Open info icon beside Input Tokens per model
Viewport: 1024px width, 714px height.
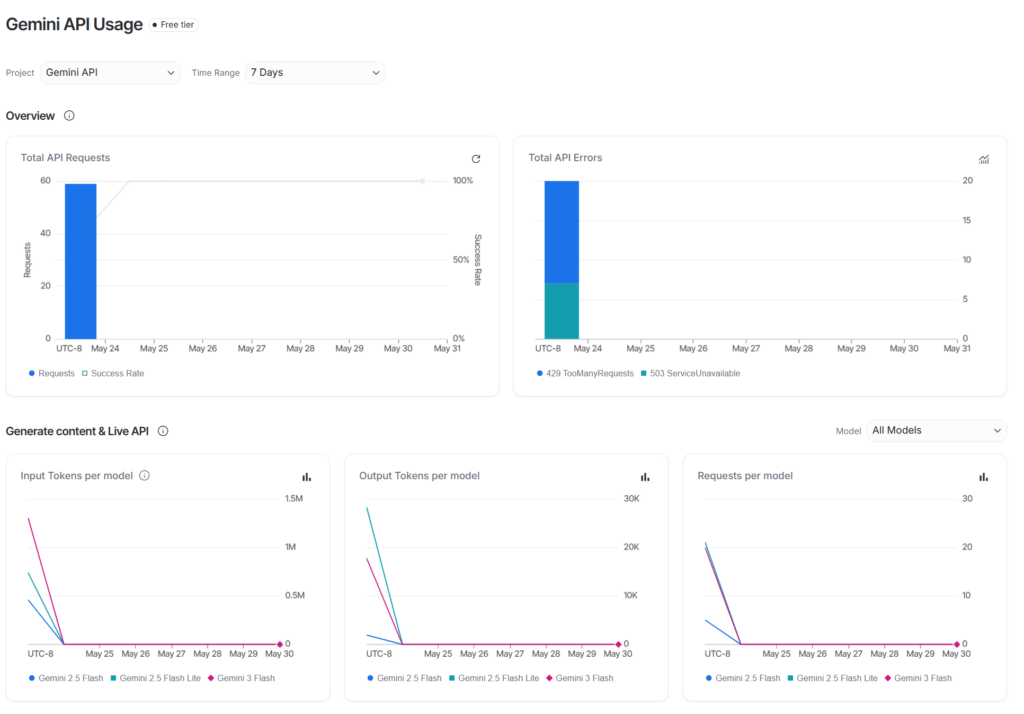point(144,476)
